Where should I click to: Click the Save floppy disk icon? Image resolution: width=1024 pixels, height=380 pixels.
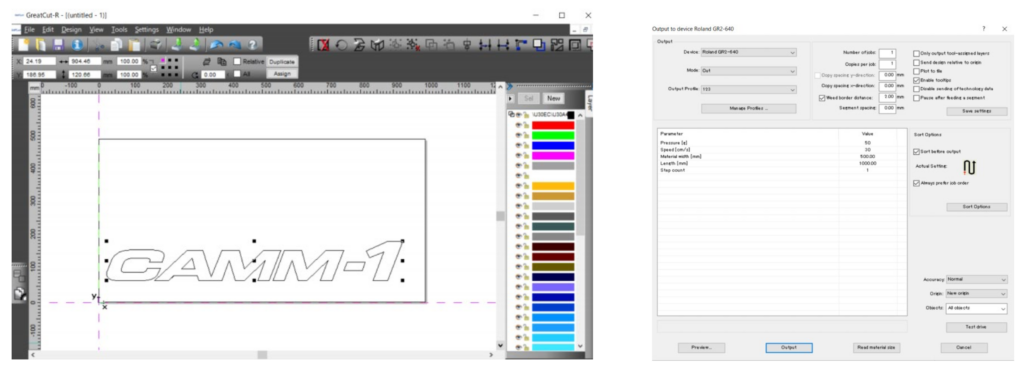click(58, 44)
